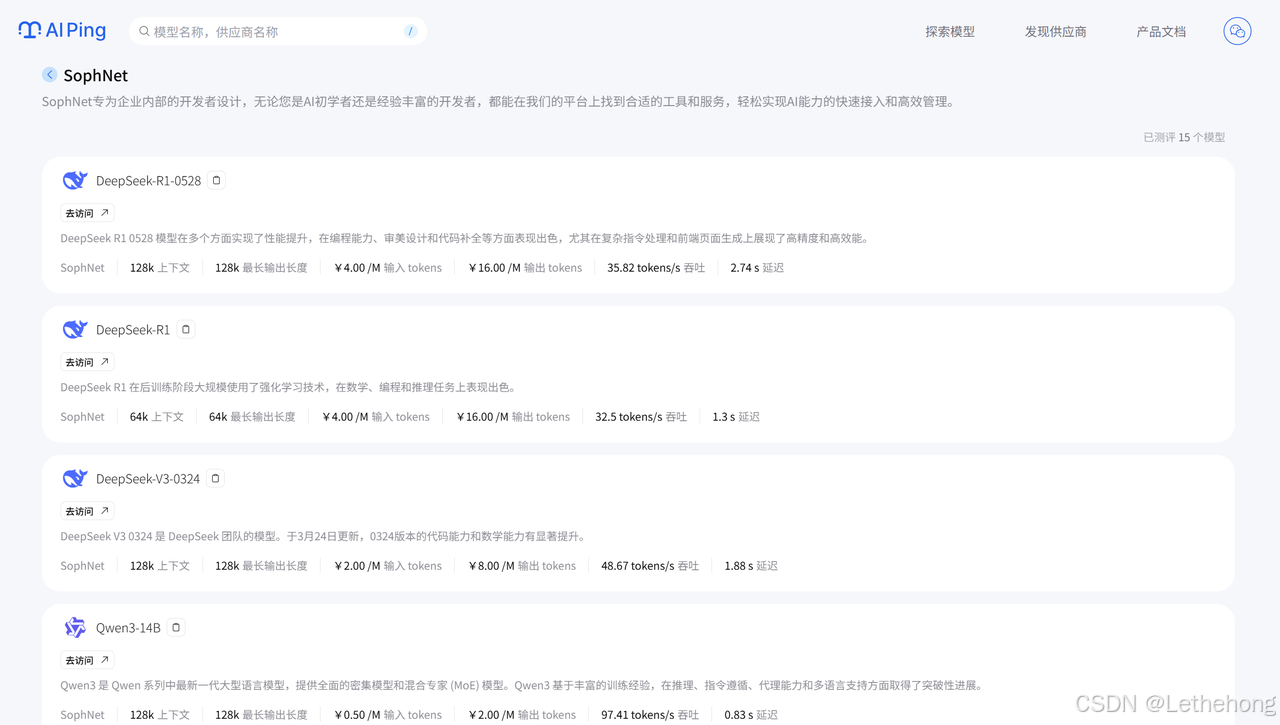The image size is (1280, 725).
Task: Open the 探索模型 menu item
Action: pos(950,32)
